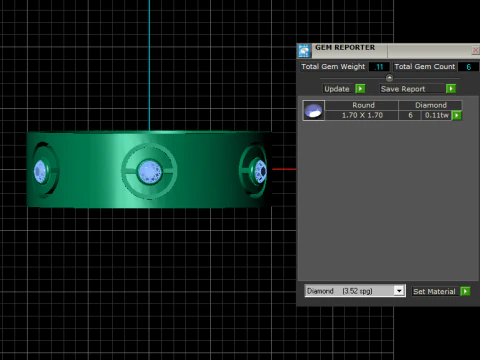The width and height of the screenshot is (480, 360).
Task: Click the Total Gem Count label
Action: point(424,67)
